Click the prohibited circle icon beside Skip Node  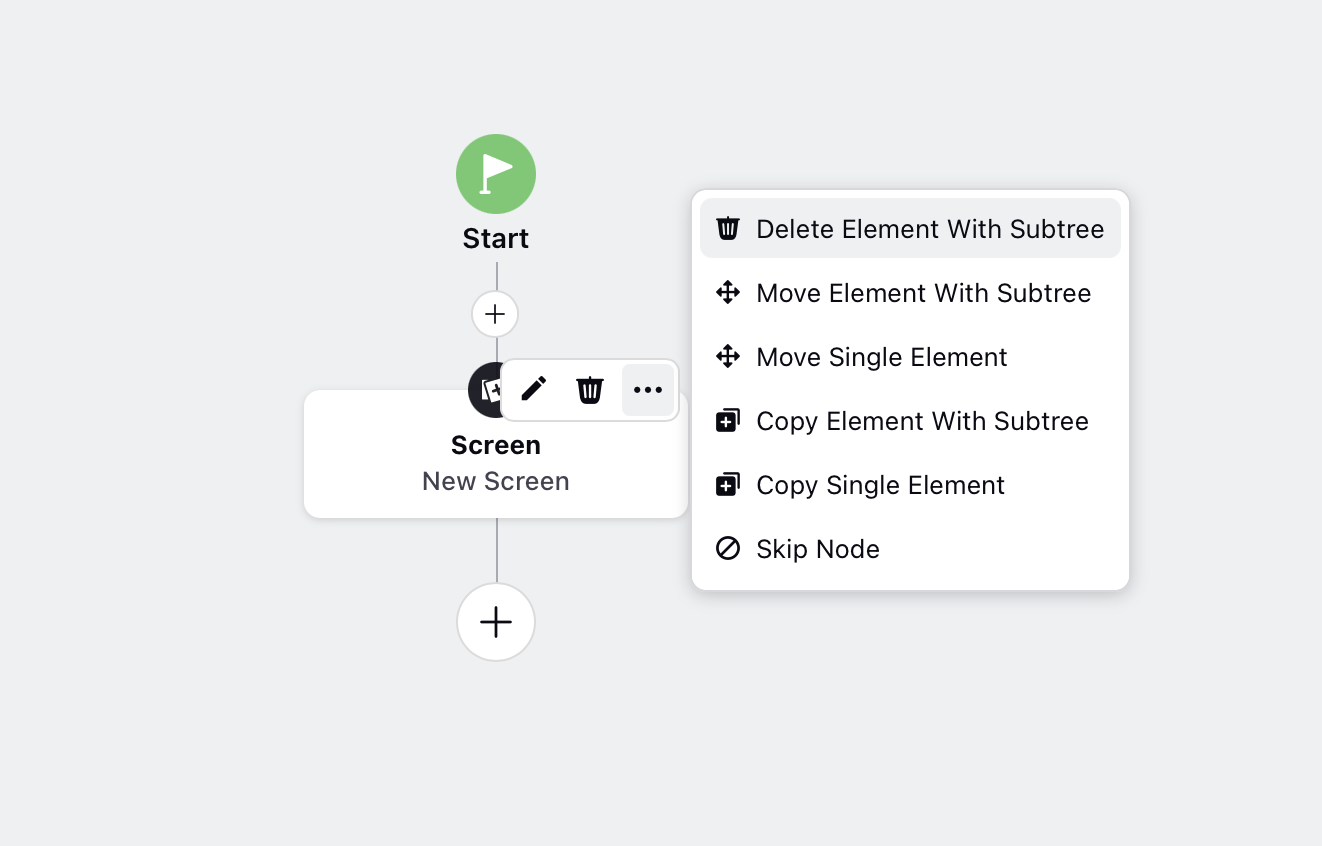(x=728, y=548)
